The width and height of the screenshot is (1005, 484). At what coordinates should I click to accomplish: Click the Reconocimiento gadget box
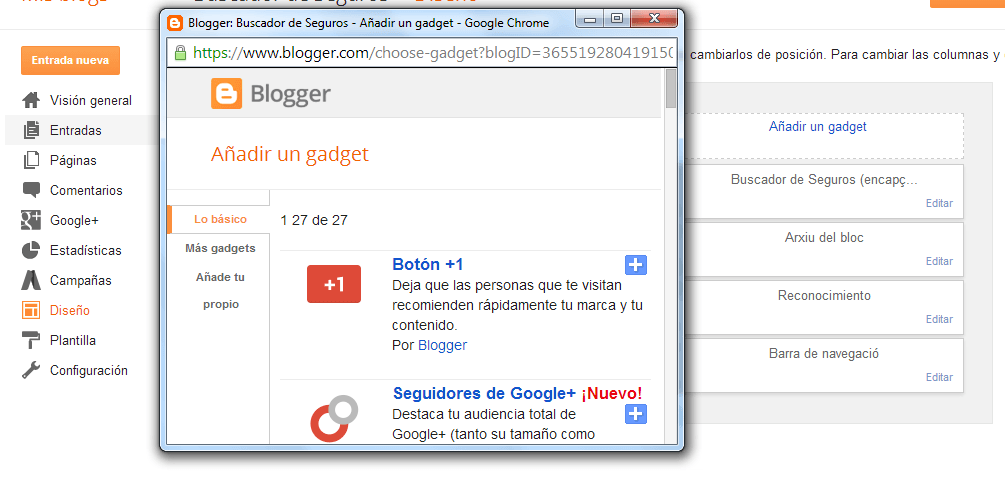tap(824, 306)
